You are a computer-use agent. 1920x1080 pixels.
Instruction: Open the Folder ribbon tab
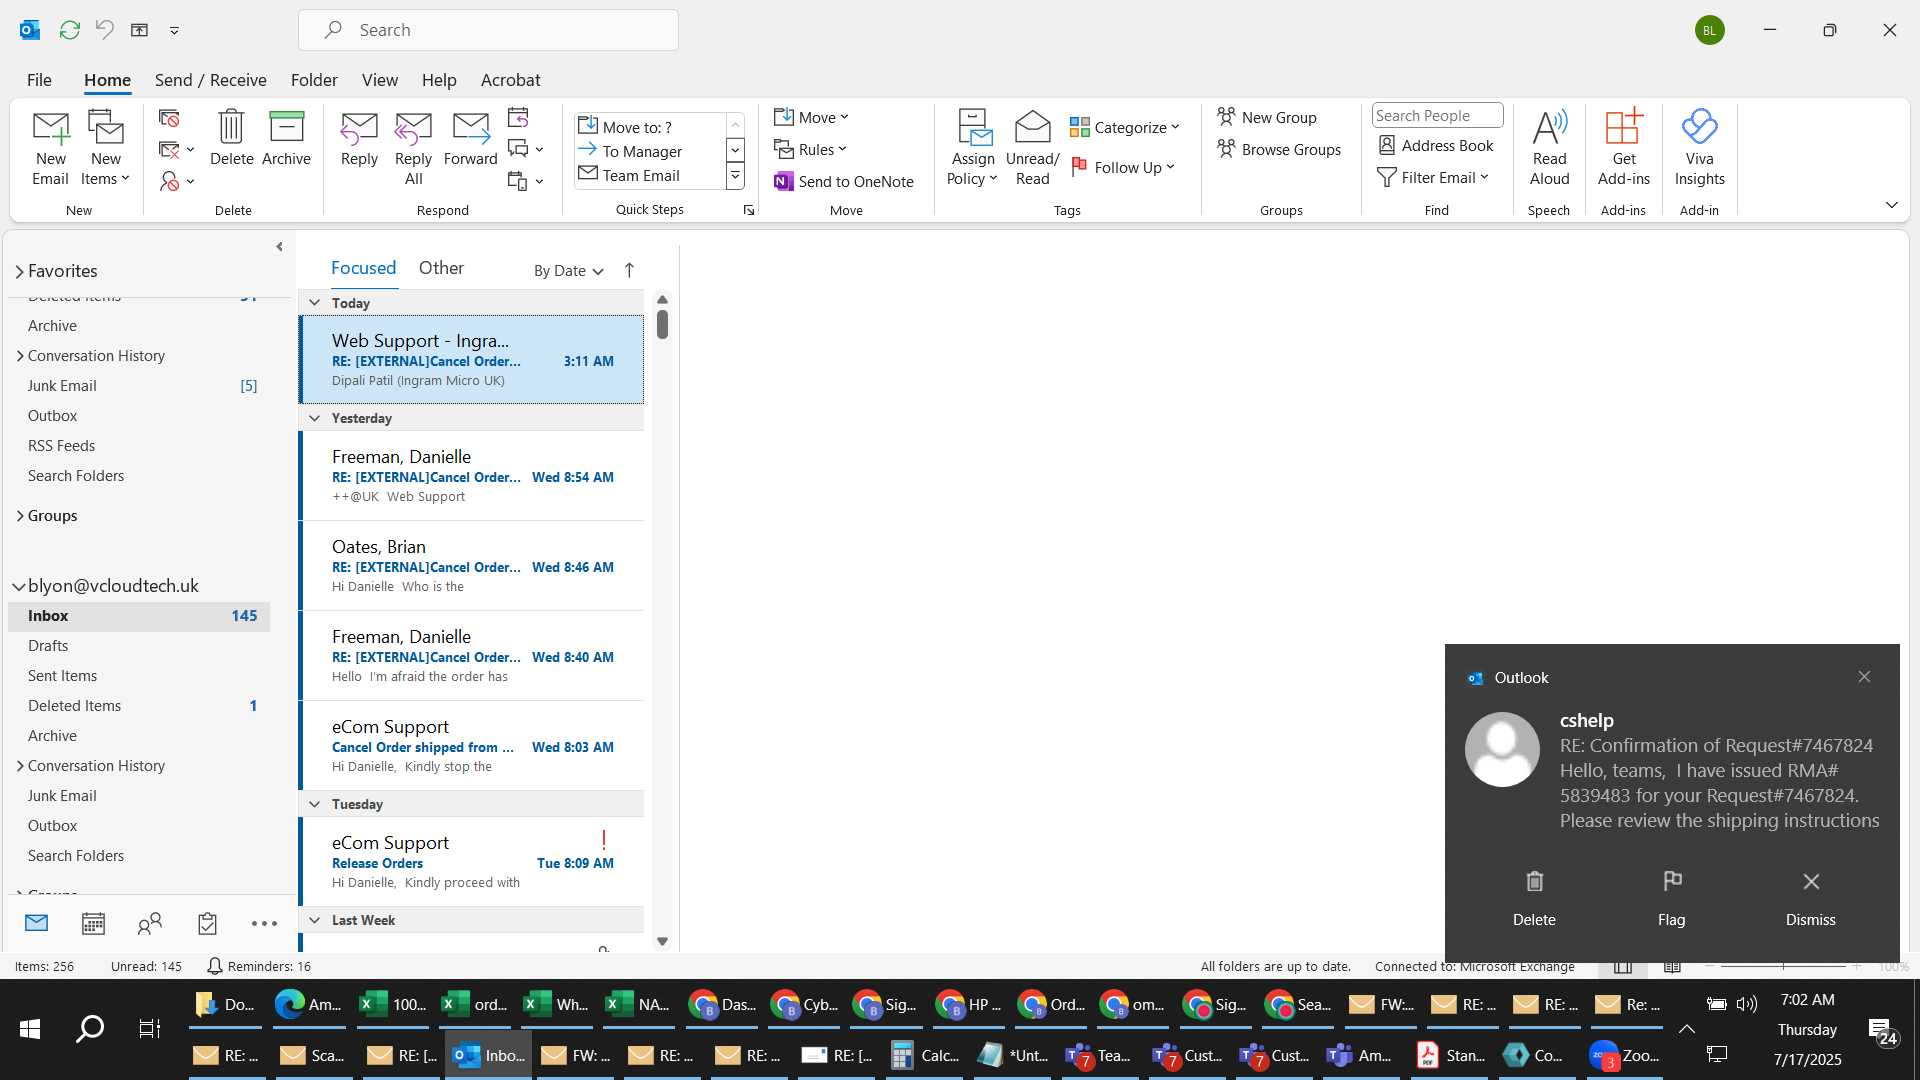[314, 80]
